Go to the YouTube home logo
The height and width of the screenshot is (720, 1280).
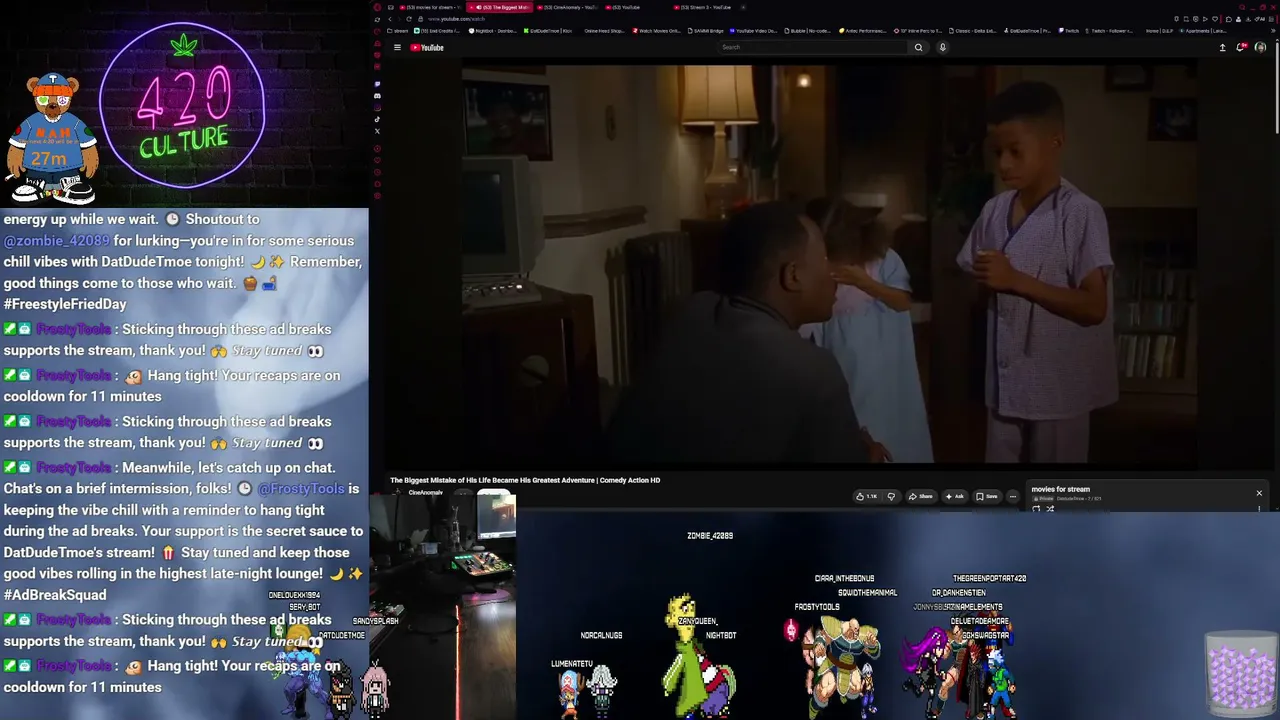coord(427,47)
